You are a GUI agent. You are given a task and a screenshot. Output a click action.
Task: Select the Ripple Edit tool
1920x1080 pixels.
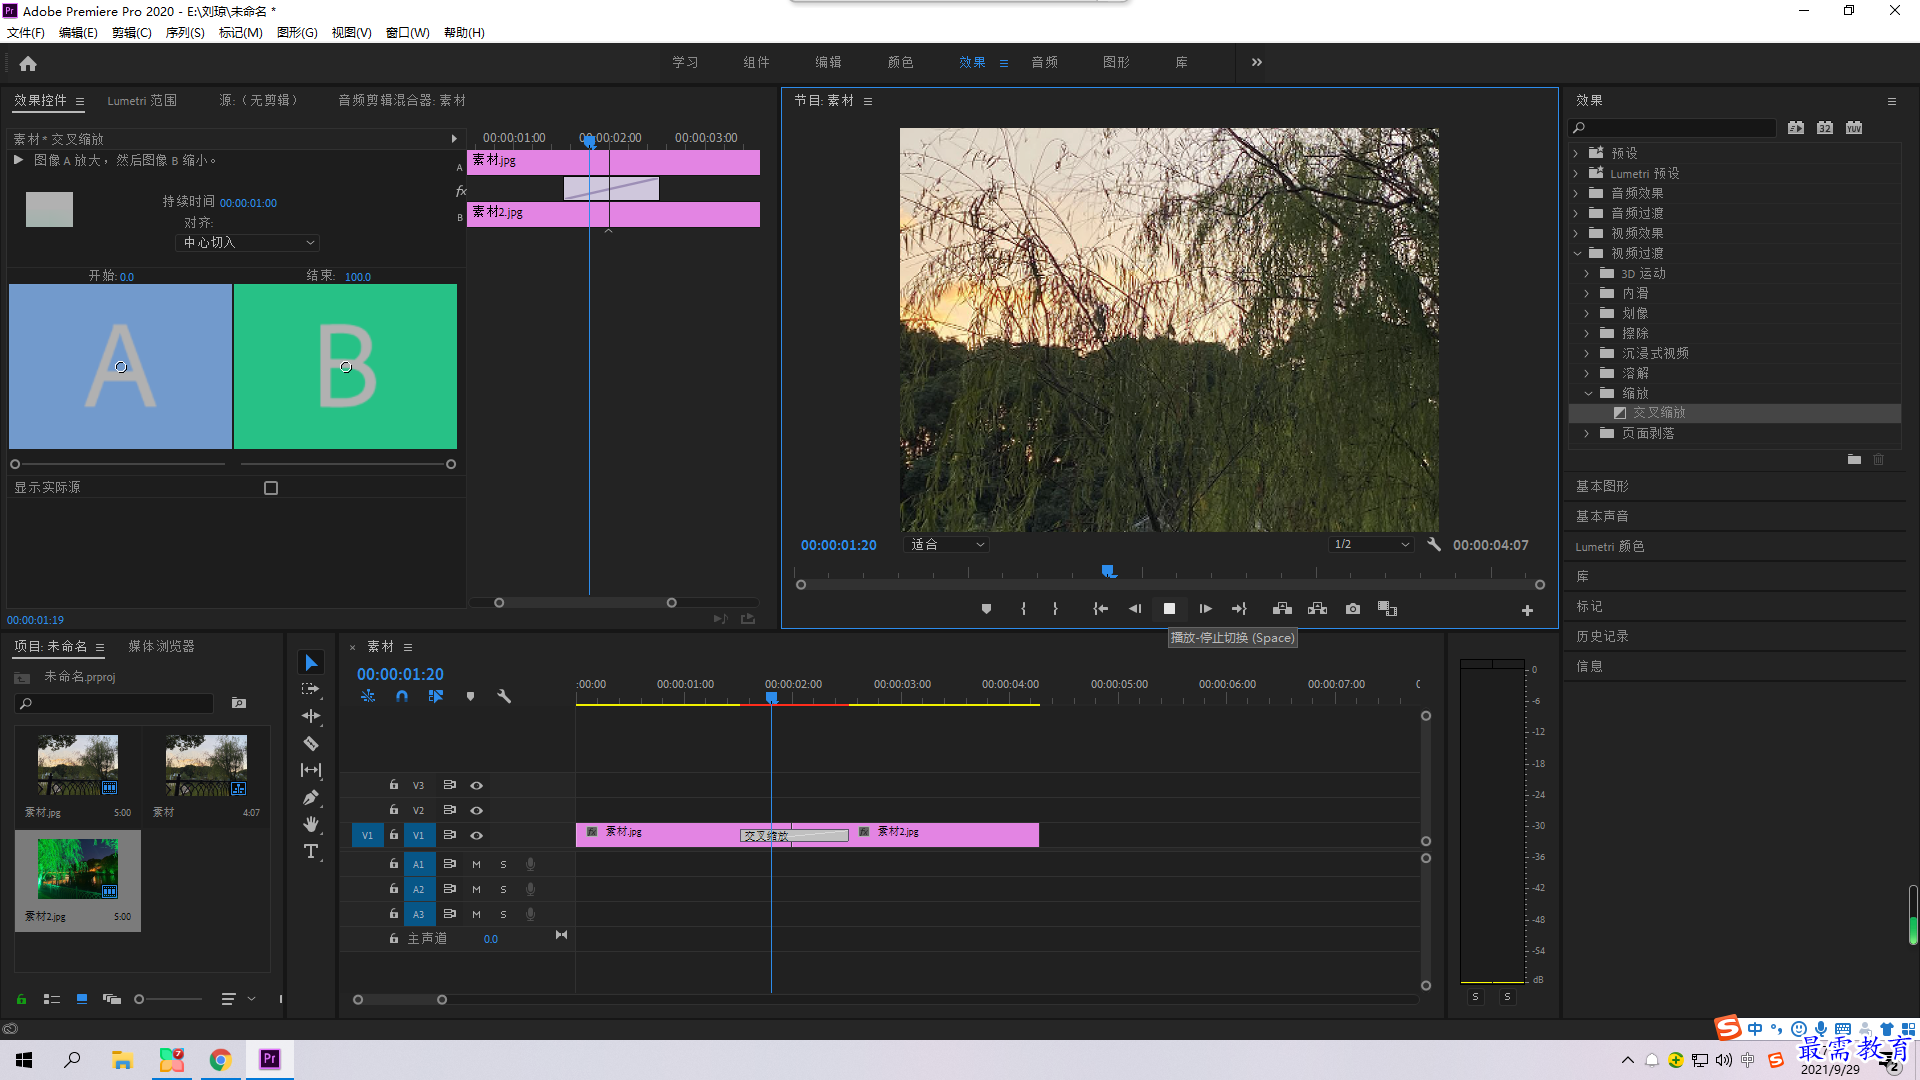tap(311, 716)
